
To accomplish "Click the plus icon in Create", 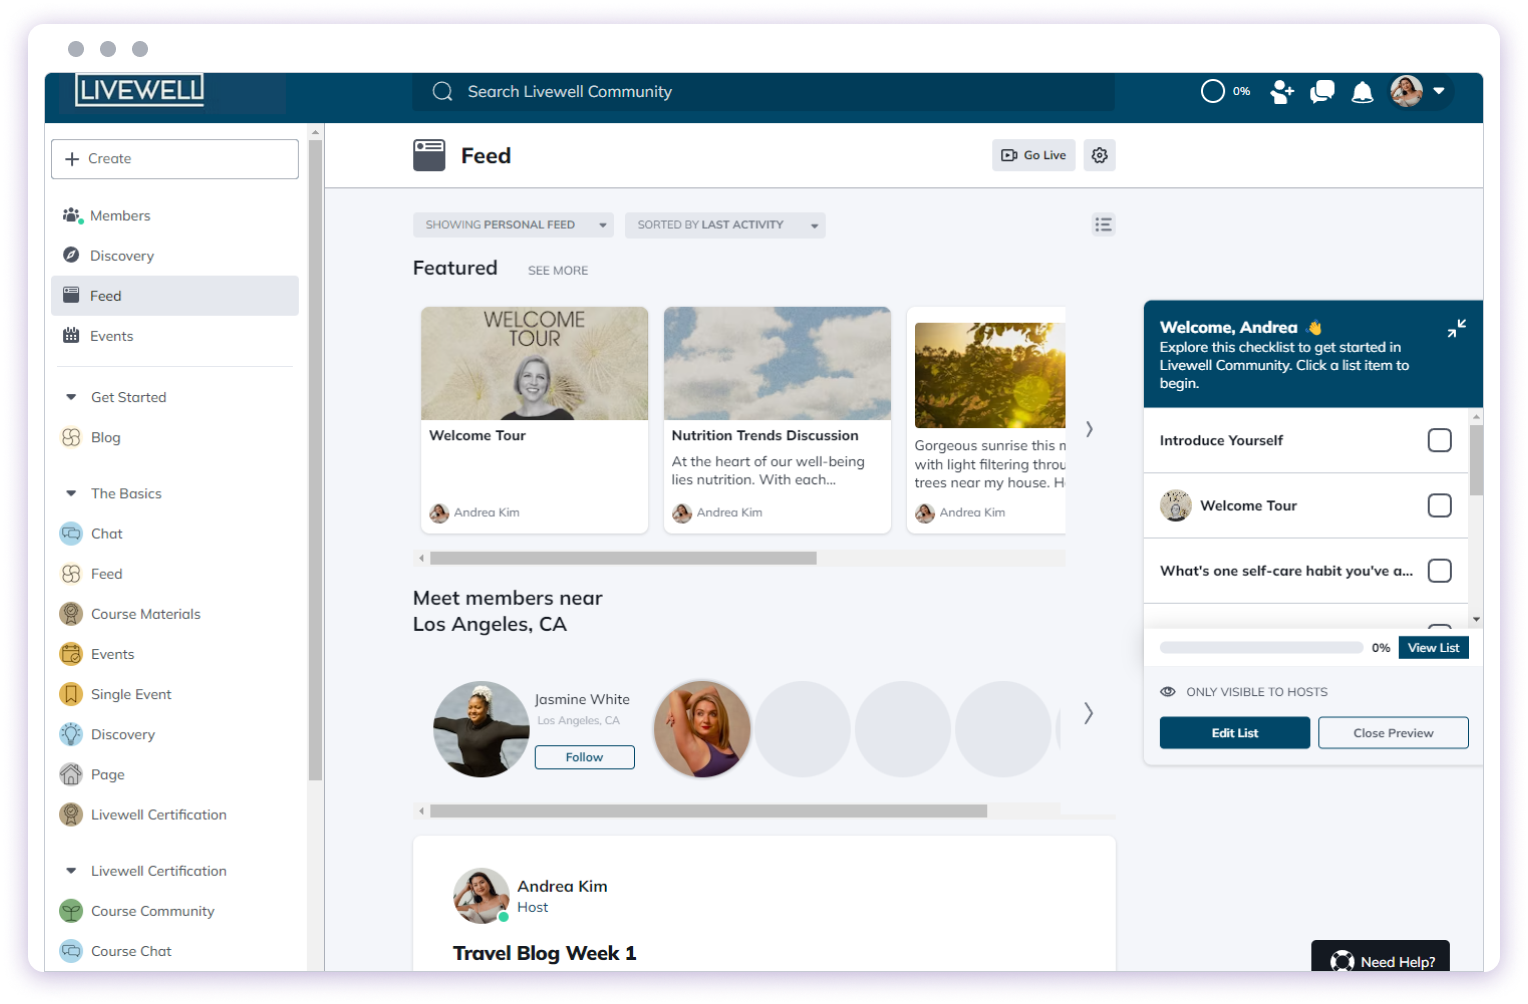I will click(72, 159).
